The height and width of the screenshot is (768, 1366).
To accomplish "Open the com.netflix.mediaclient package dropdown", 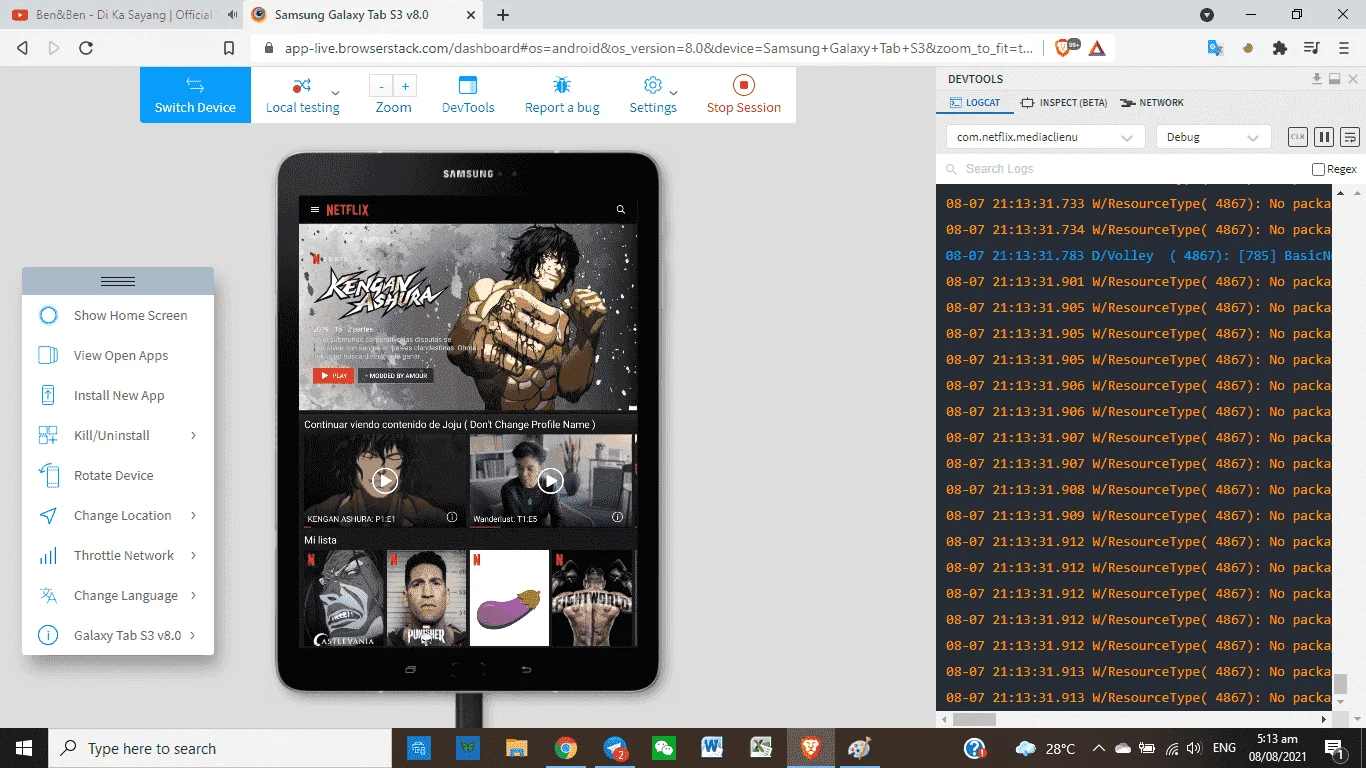I will 1046,137.
